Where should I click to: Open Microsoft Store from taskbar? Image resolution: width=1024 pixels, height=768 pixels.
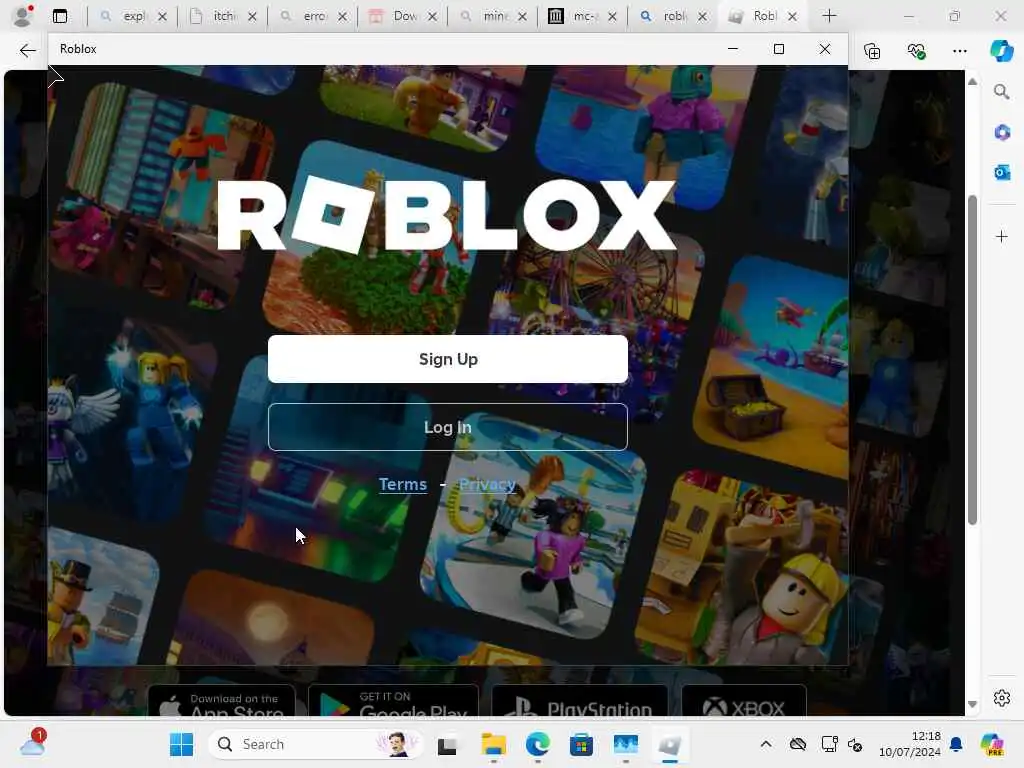[581, 745]
